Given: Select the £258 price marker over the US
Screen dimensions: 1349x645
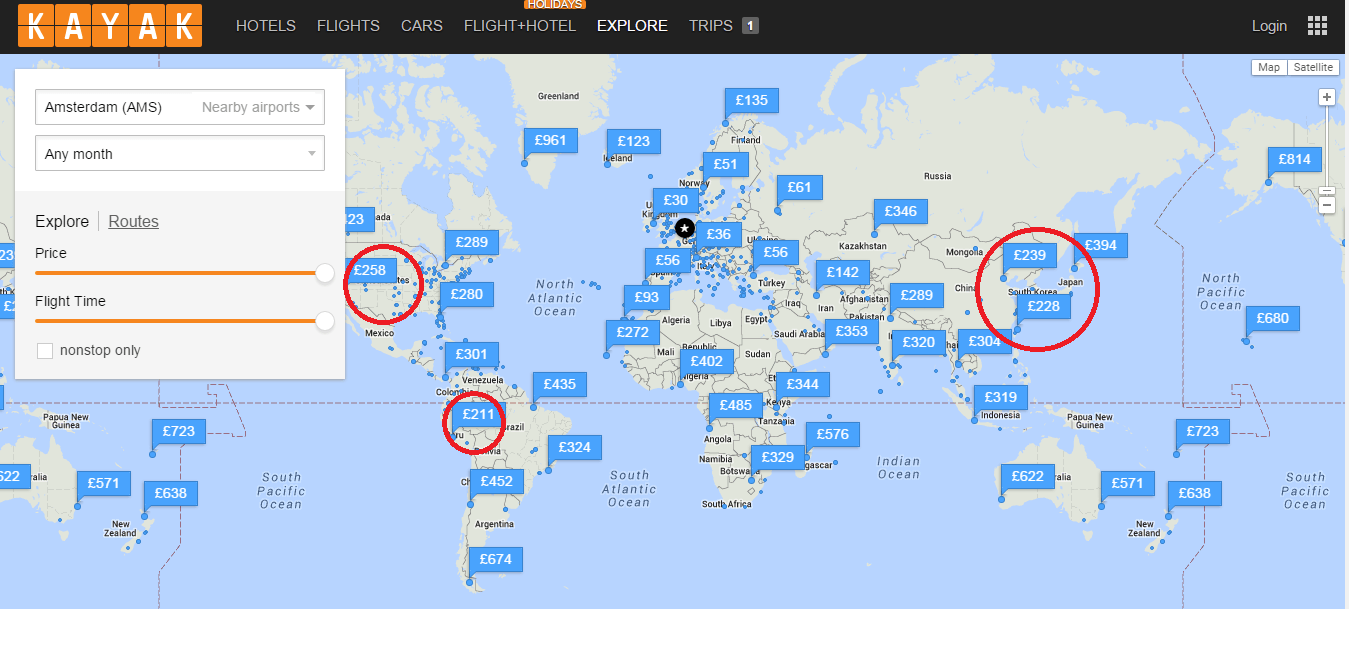Looking at the screenshot, I should (369, 269).
